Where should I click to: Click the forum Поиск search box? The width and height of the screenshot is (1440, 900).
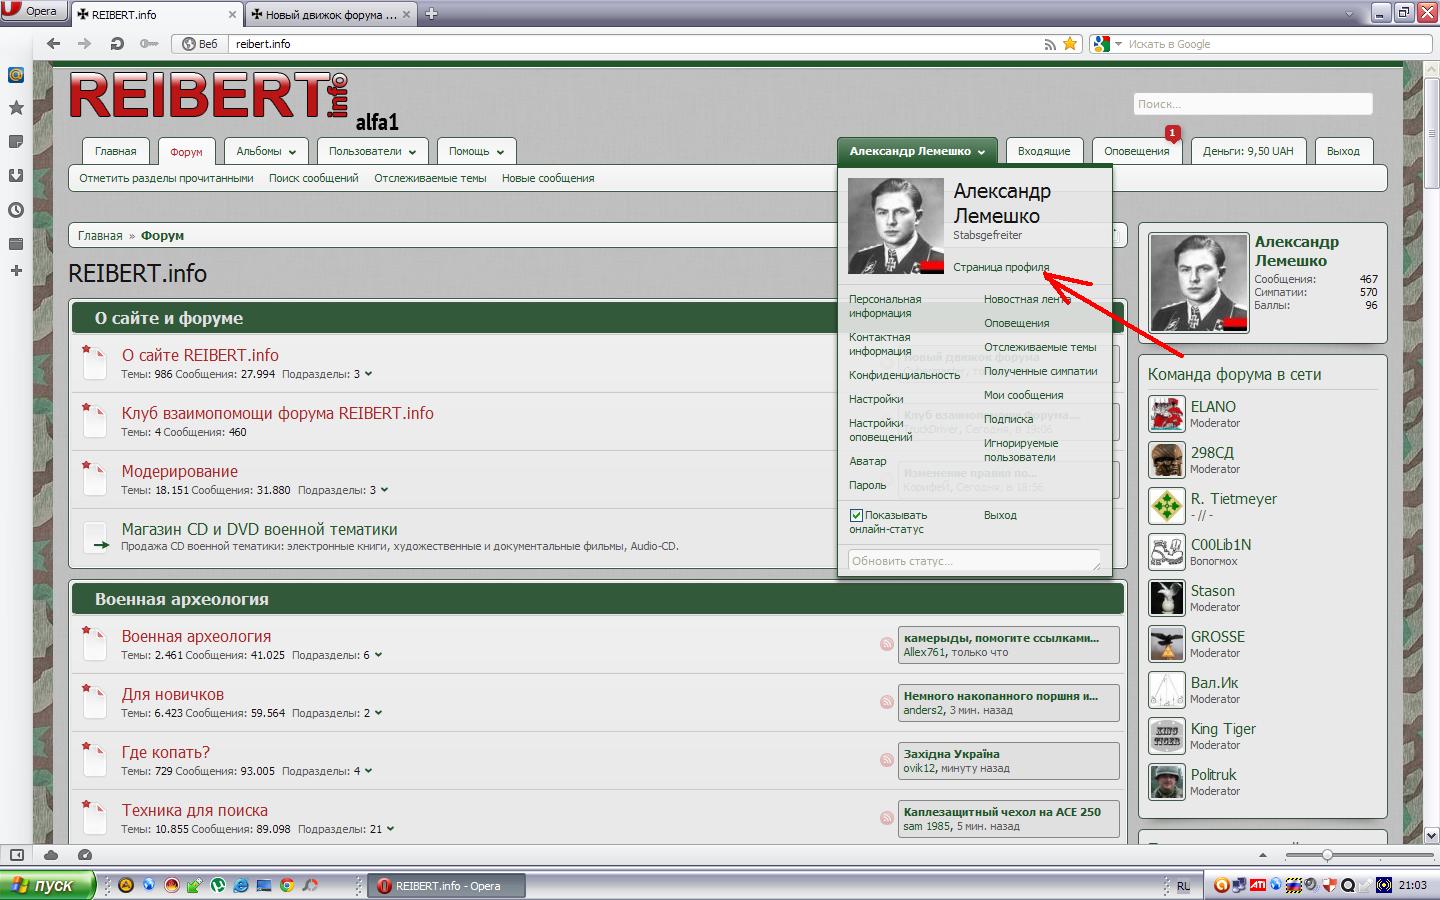click(1253, 104)
